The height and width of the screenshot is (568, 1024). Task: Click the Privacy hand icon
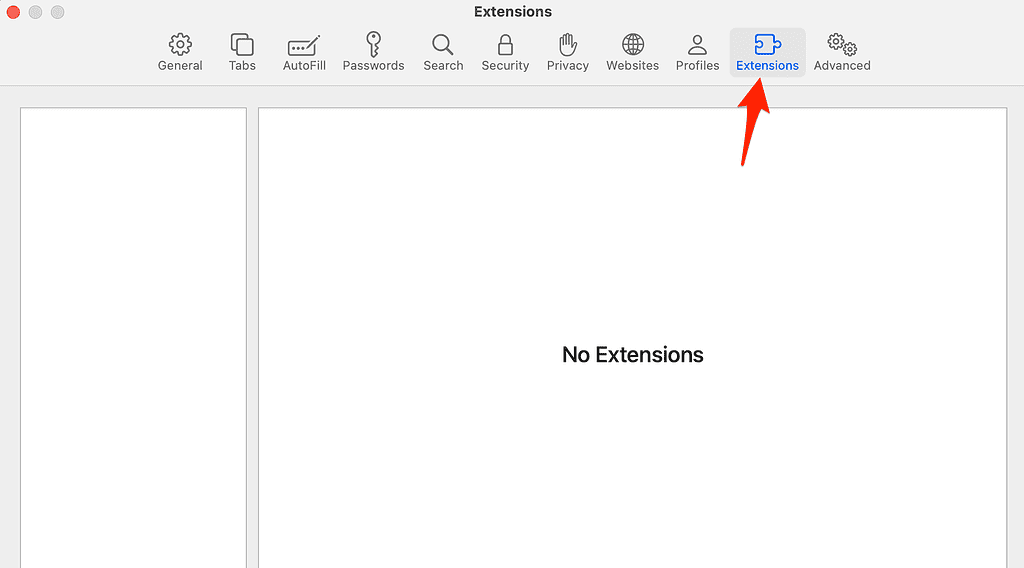pyautogui.click(x=568, y=45)
